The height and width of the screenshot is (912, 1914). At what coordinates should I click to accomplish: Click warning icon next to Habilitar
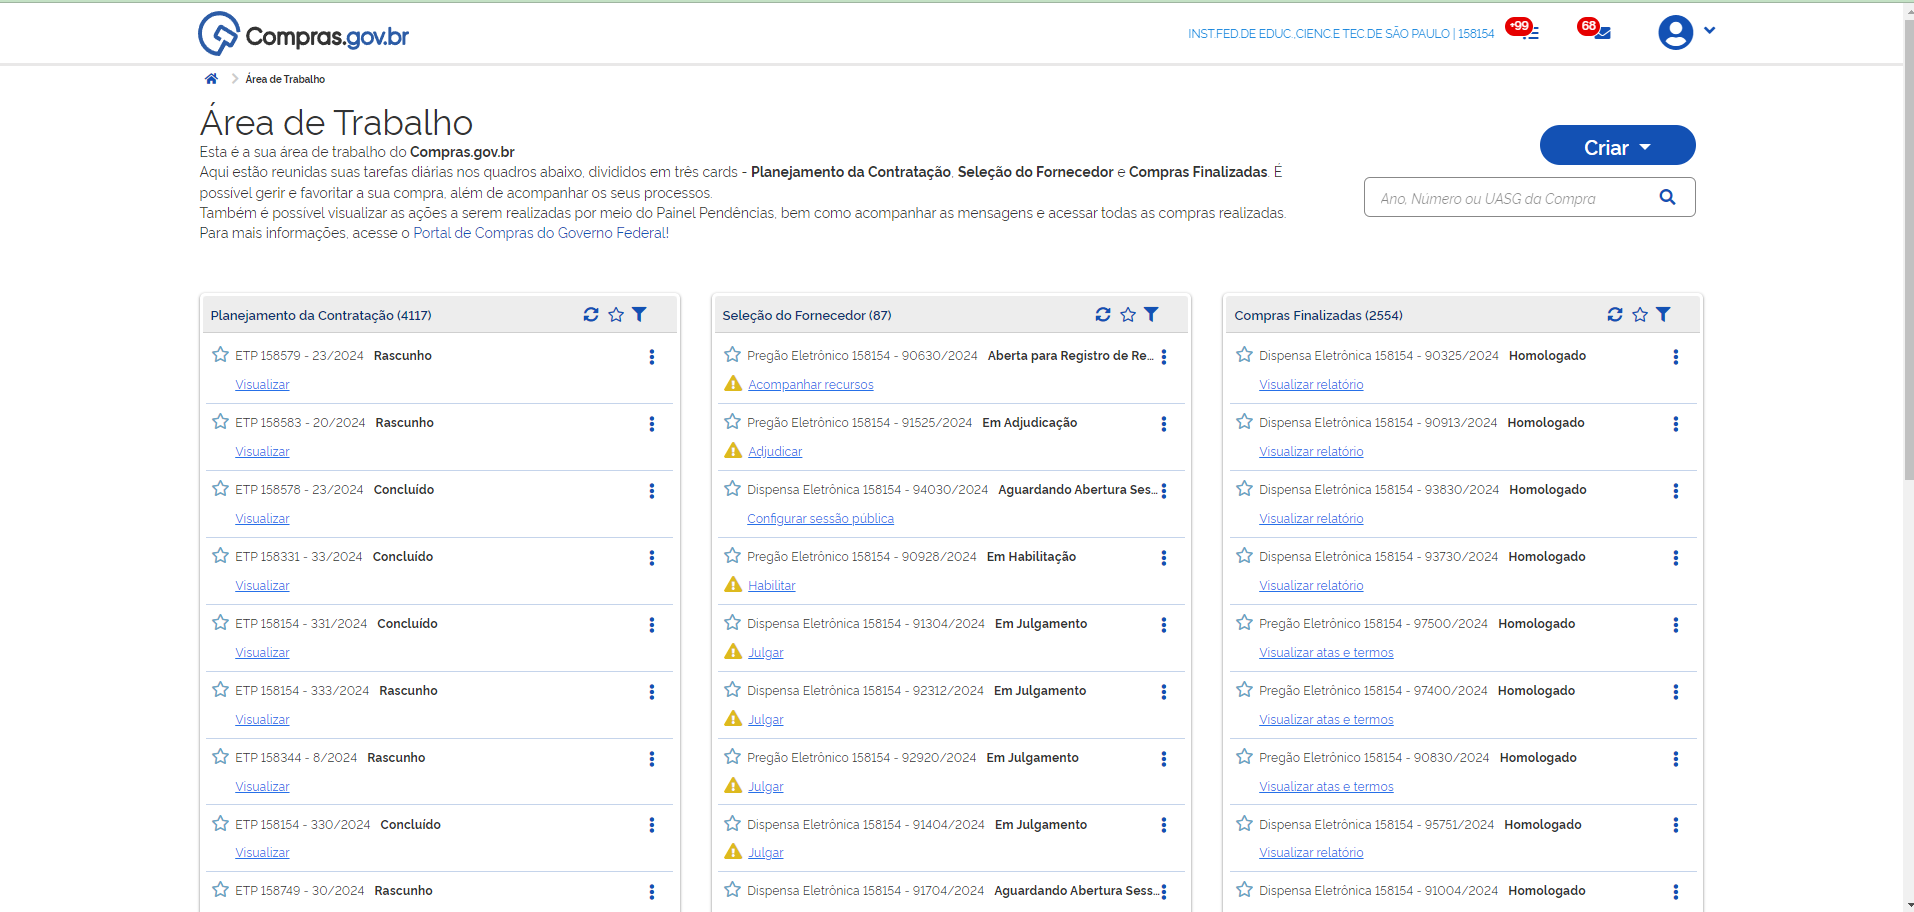click(x=733, y=585)
